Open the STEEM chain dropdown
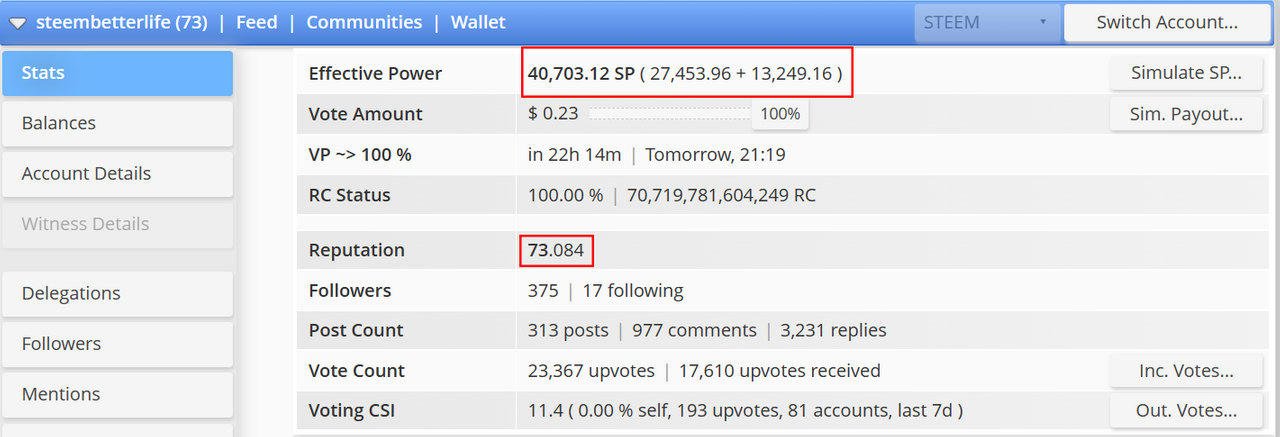The width and height of the screenshot is (1280, 437). (987, 22)
